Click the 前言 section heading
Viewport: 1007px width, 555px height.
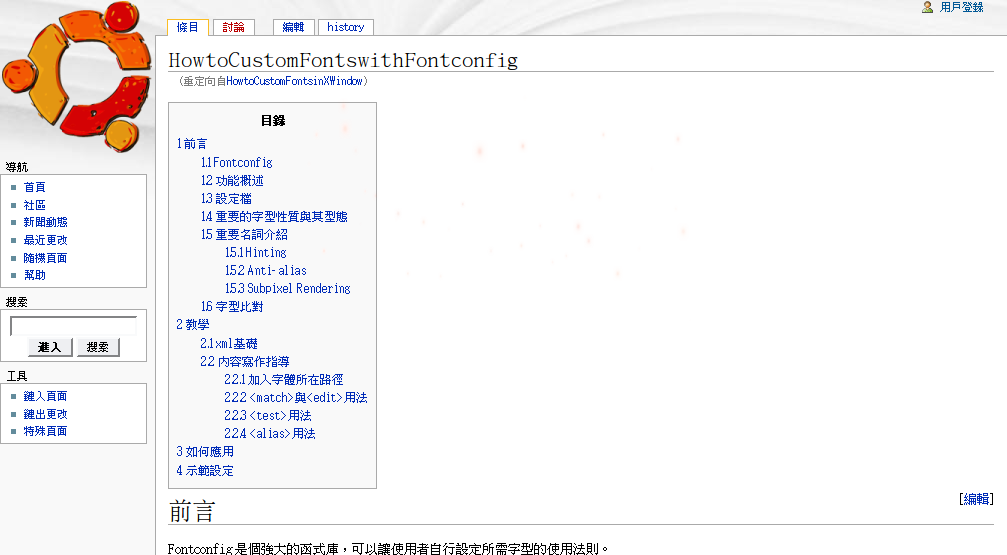point(191,512)
